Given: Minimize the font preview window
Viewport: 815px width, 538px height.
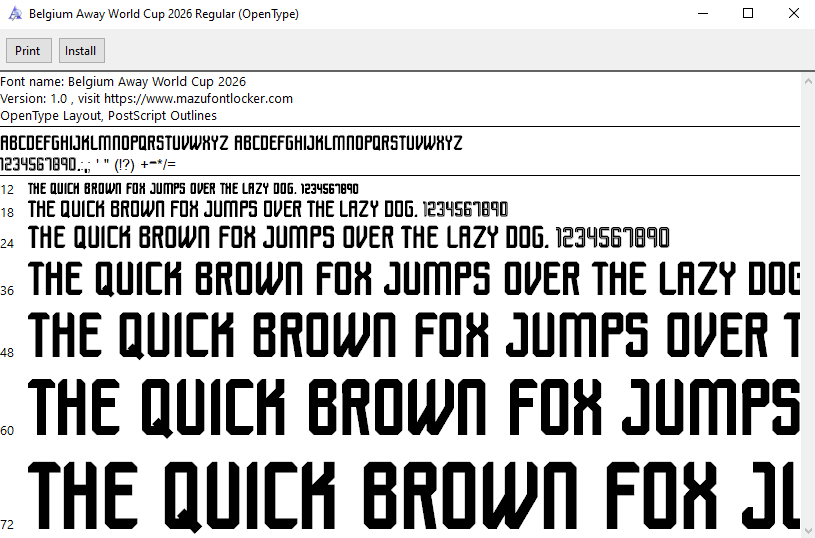Looking at the screenshot, I should [x=702, y=14].
